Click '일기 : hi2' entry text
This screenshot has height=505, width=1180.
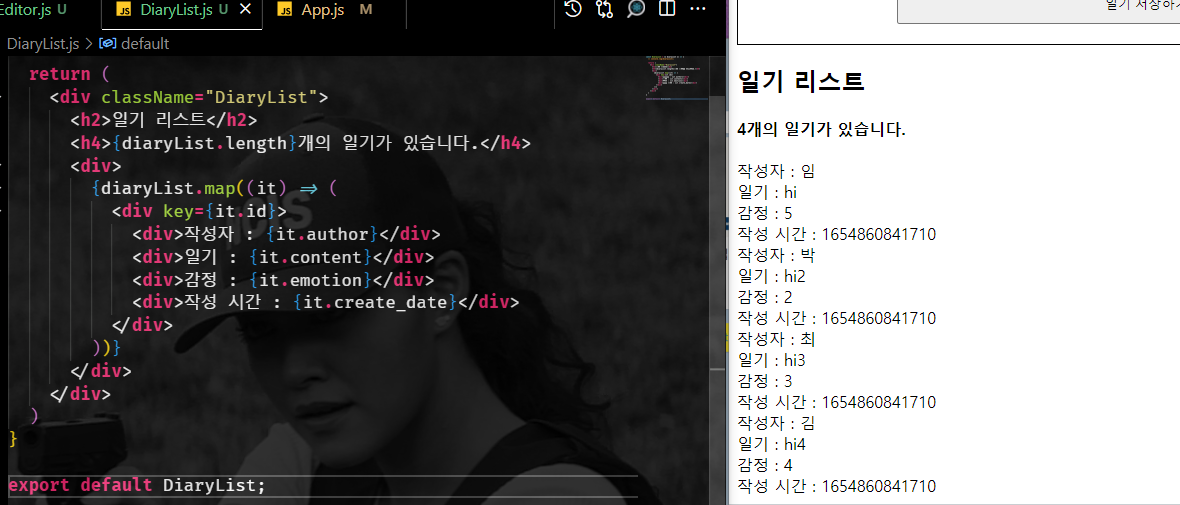772,276
